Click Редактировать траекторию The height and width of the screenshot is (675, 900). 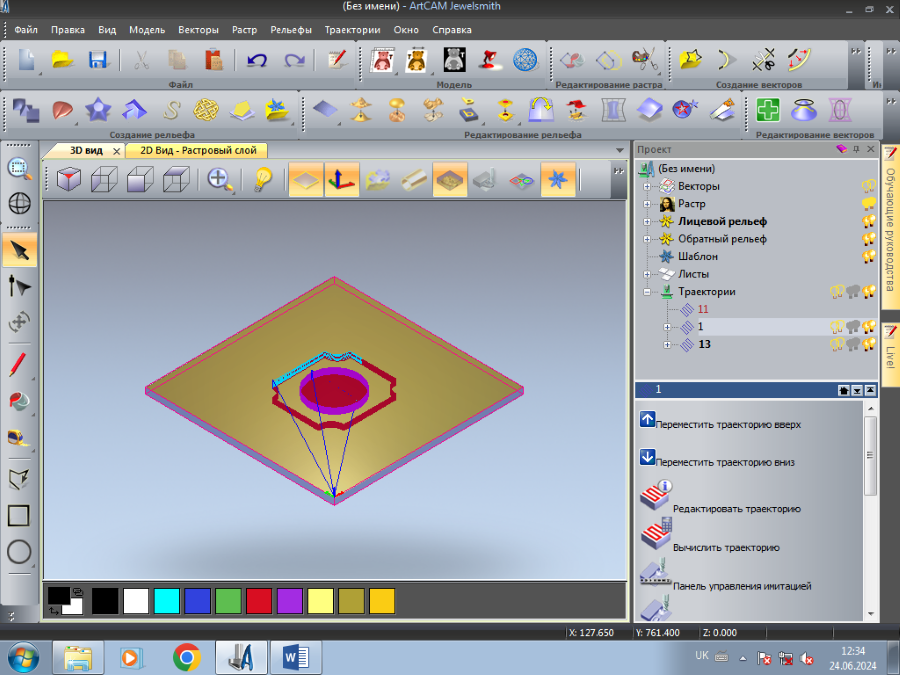(736, 508)
